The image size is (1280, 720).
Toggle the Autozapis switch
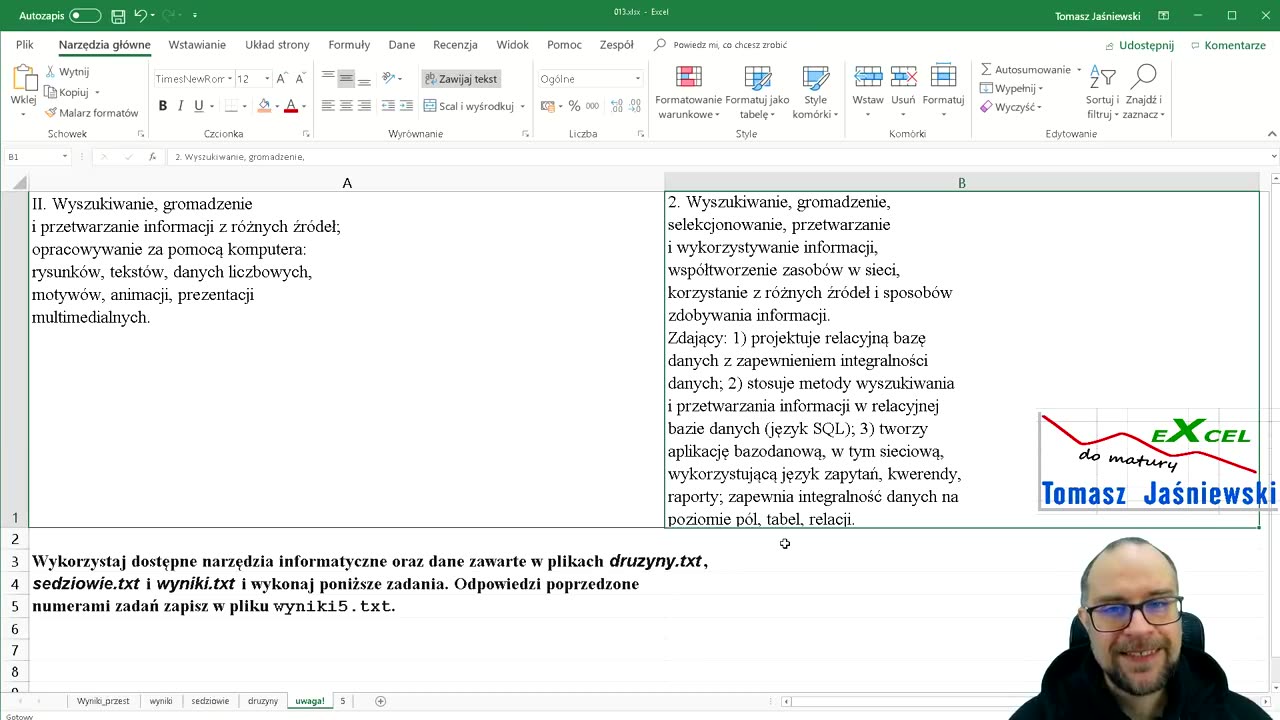pyautogui.click(x=85, y=16)
